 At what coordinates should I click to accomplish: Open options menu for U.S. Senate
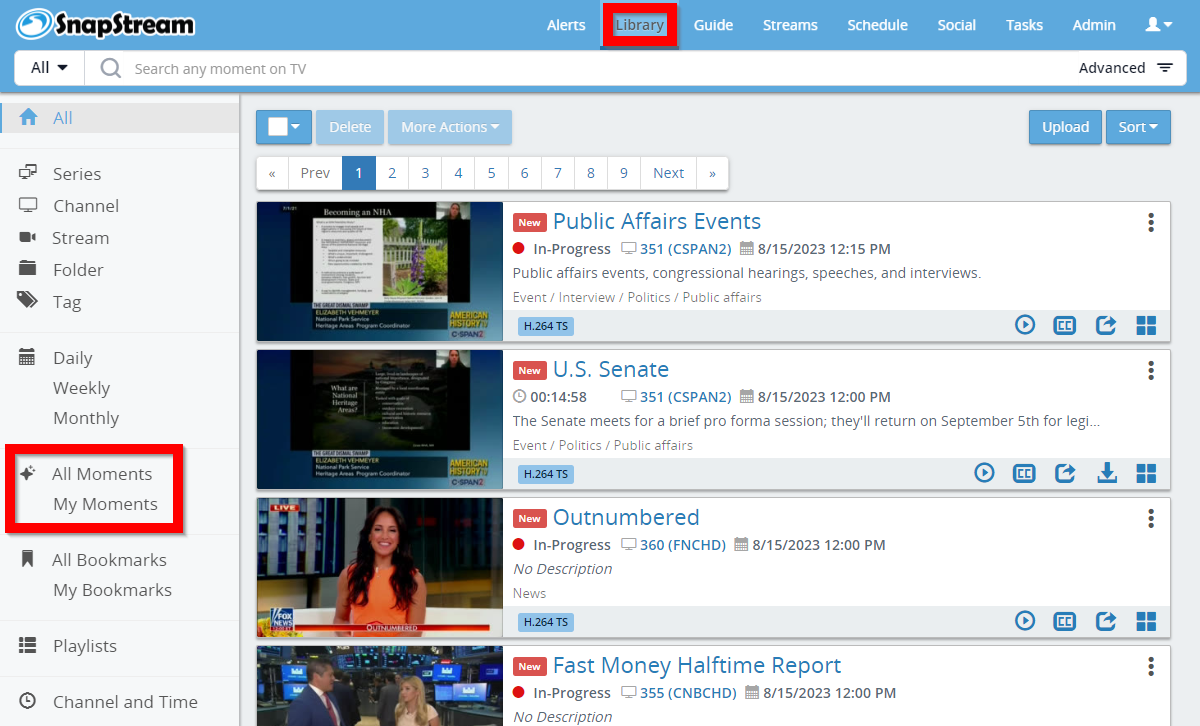(1151, 370)
